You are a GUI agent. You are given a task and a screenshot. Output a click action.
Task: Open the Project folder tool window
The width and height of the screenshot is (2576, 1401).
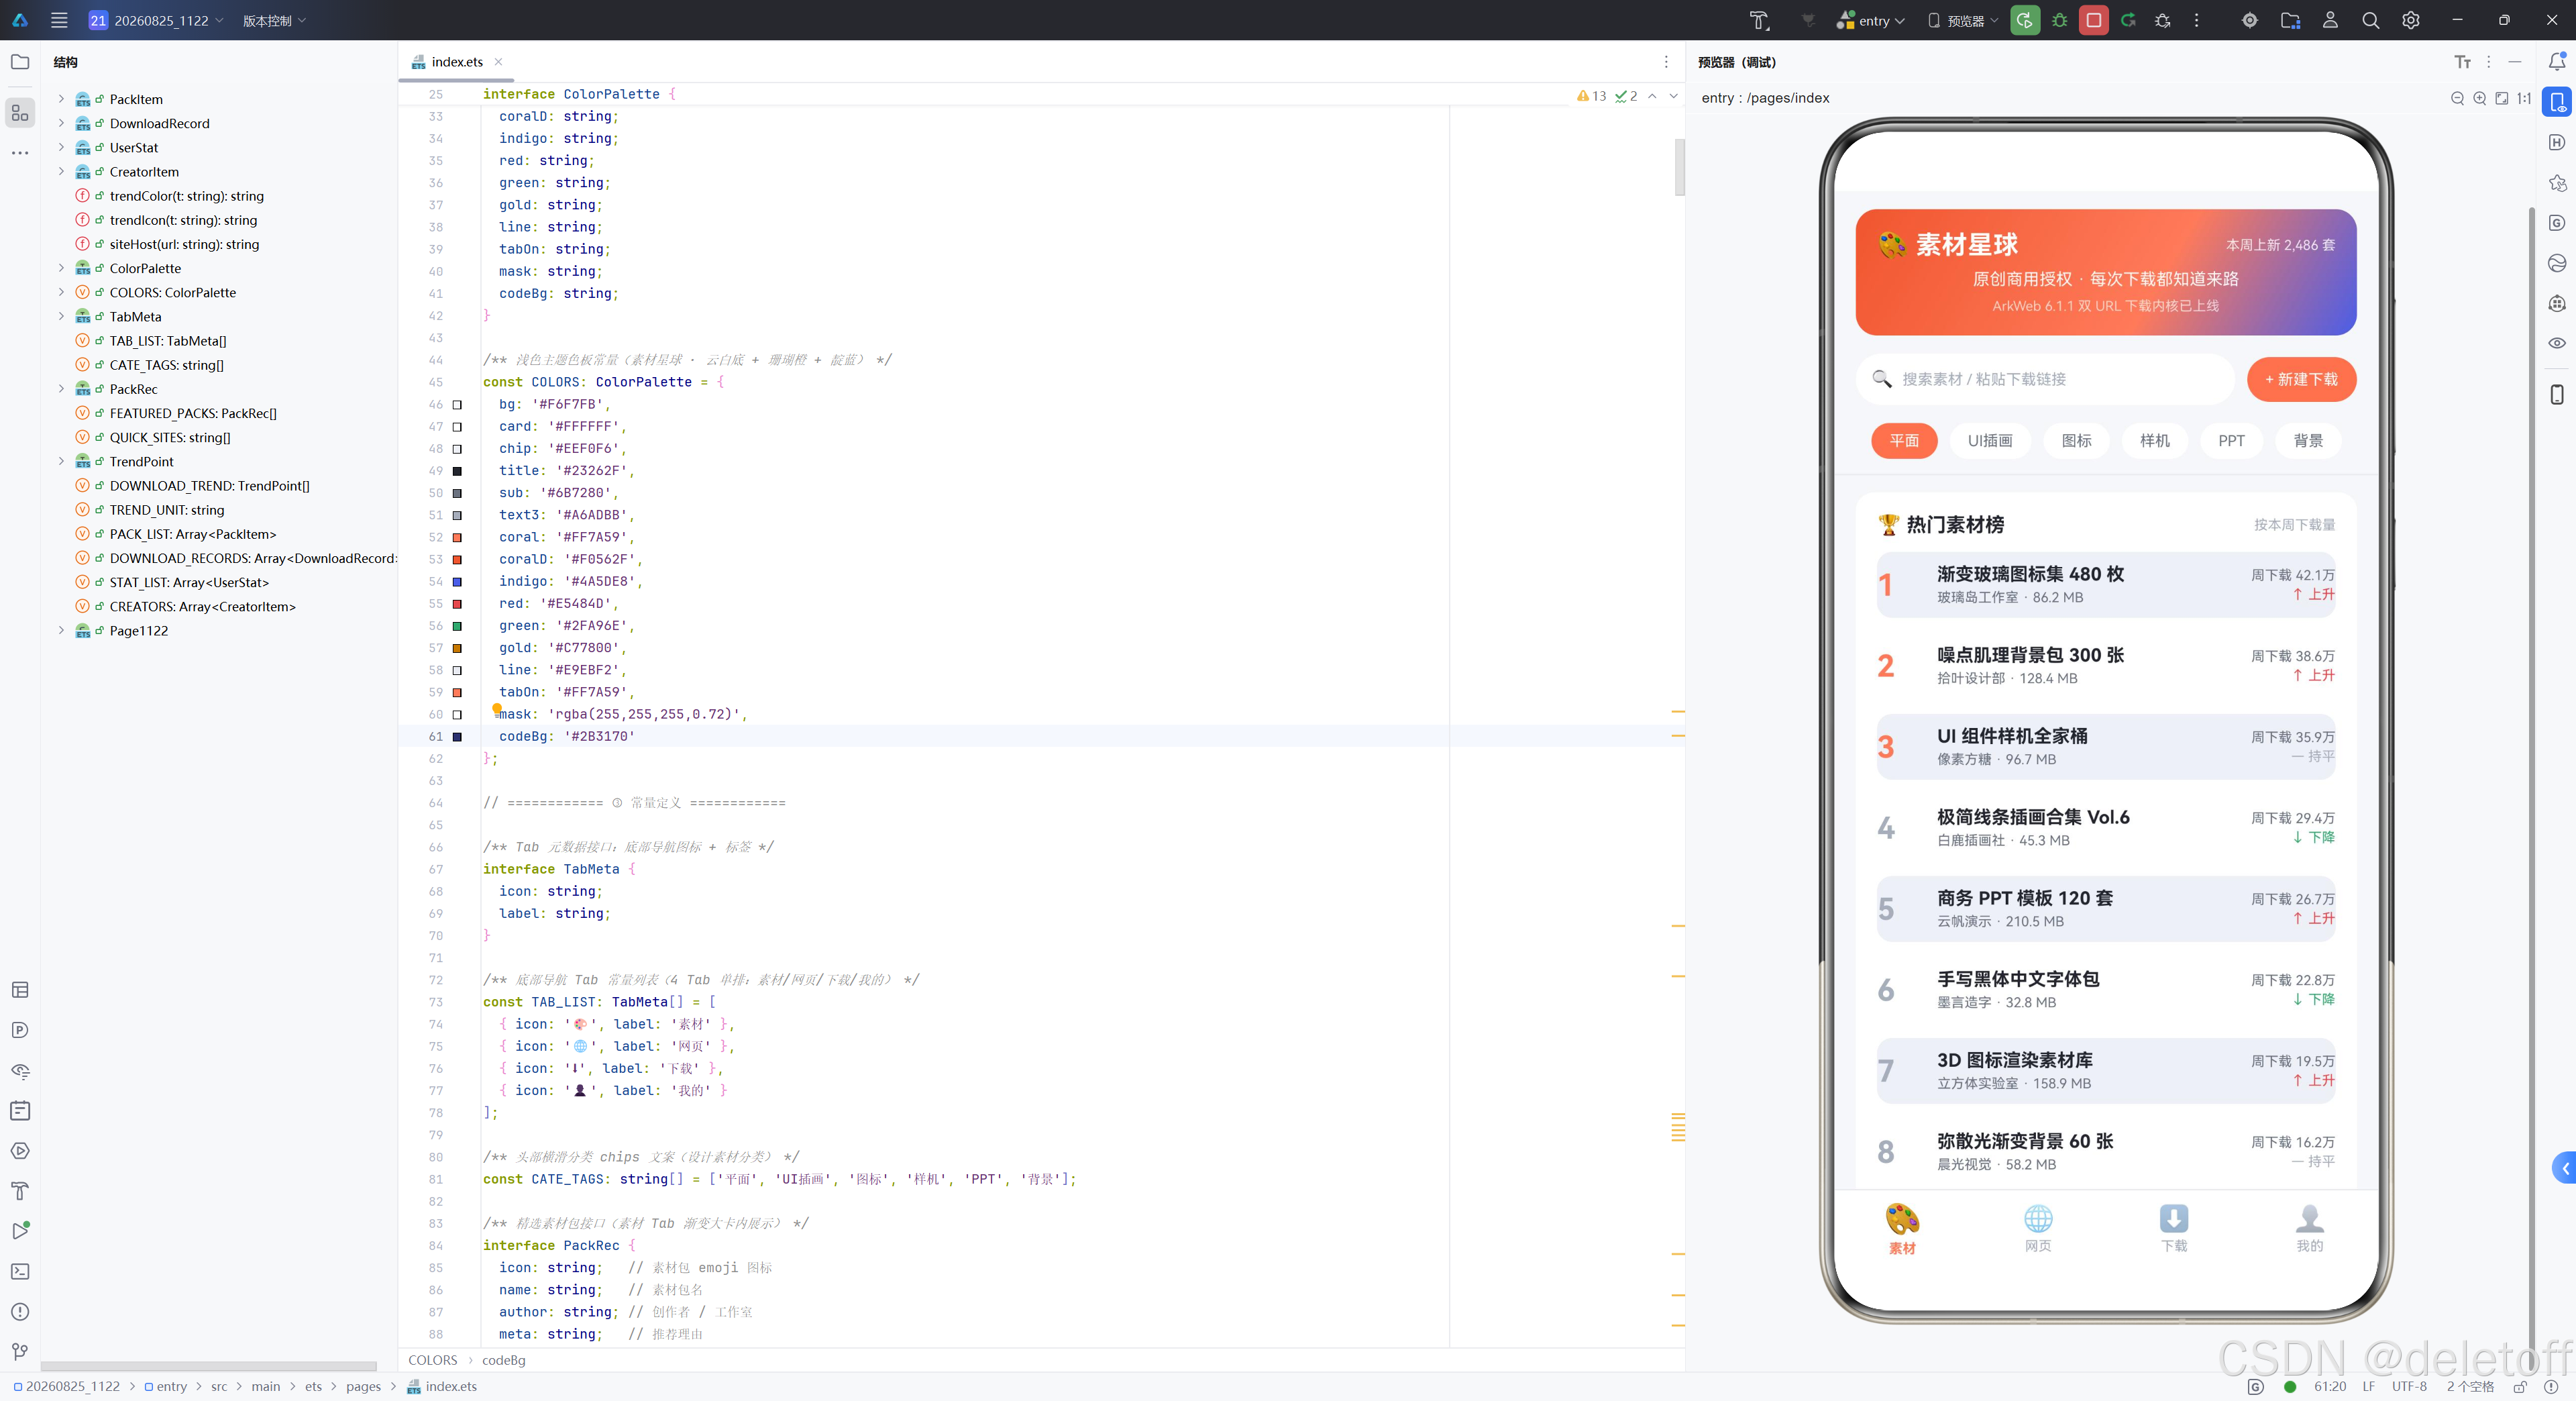[20, 62]
